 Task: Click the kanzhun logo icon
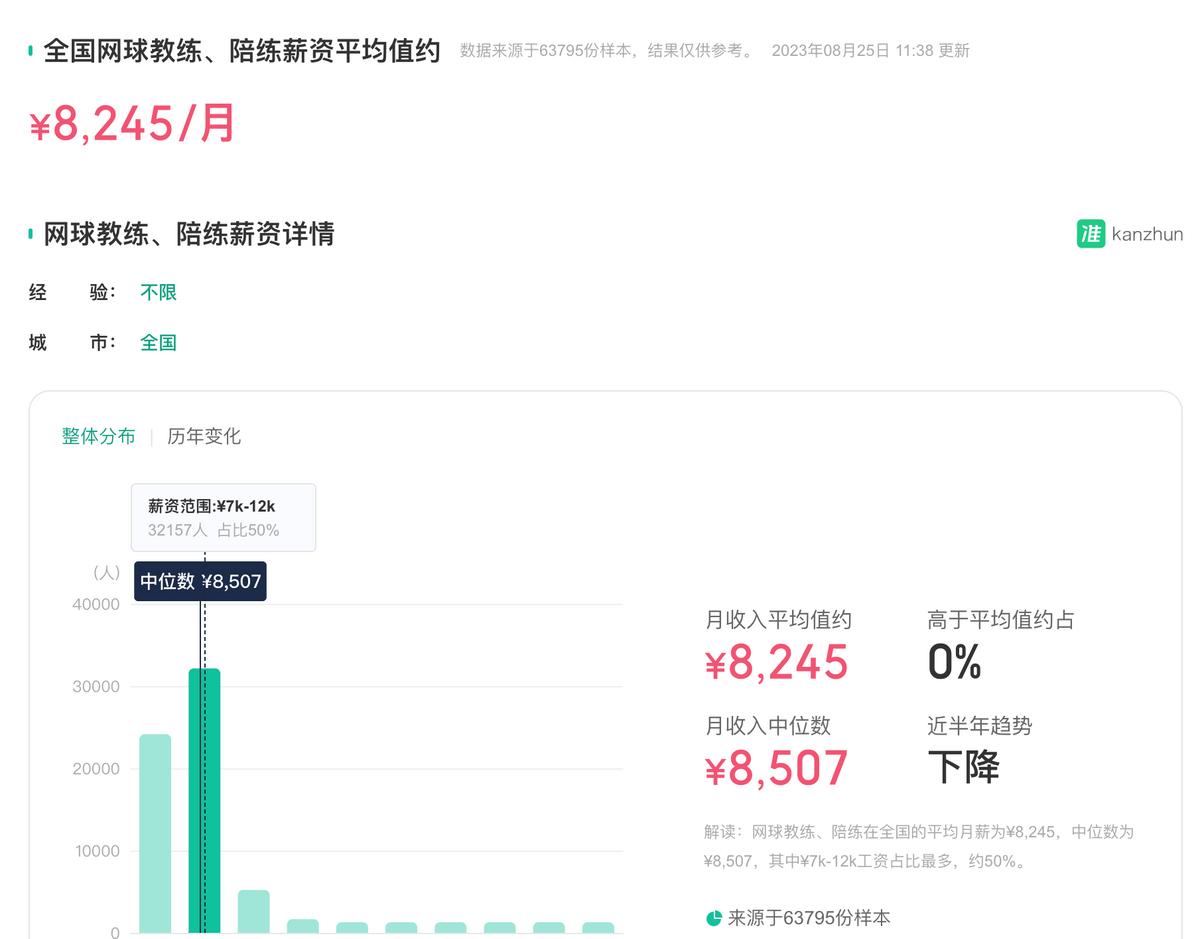pos(1090,233)
